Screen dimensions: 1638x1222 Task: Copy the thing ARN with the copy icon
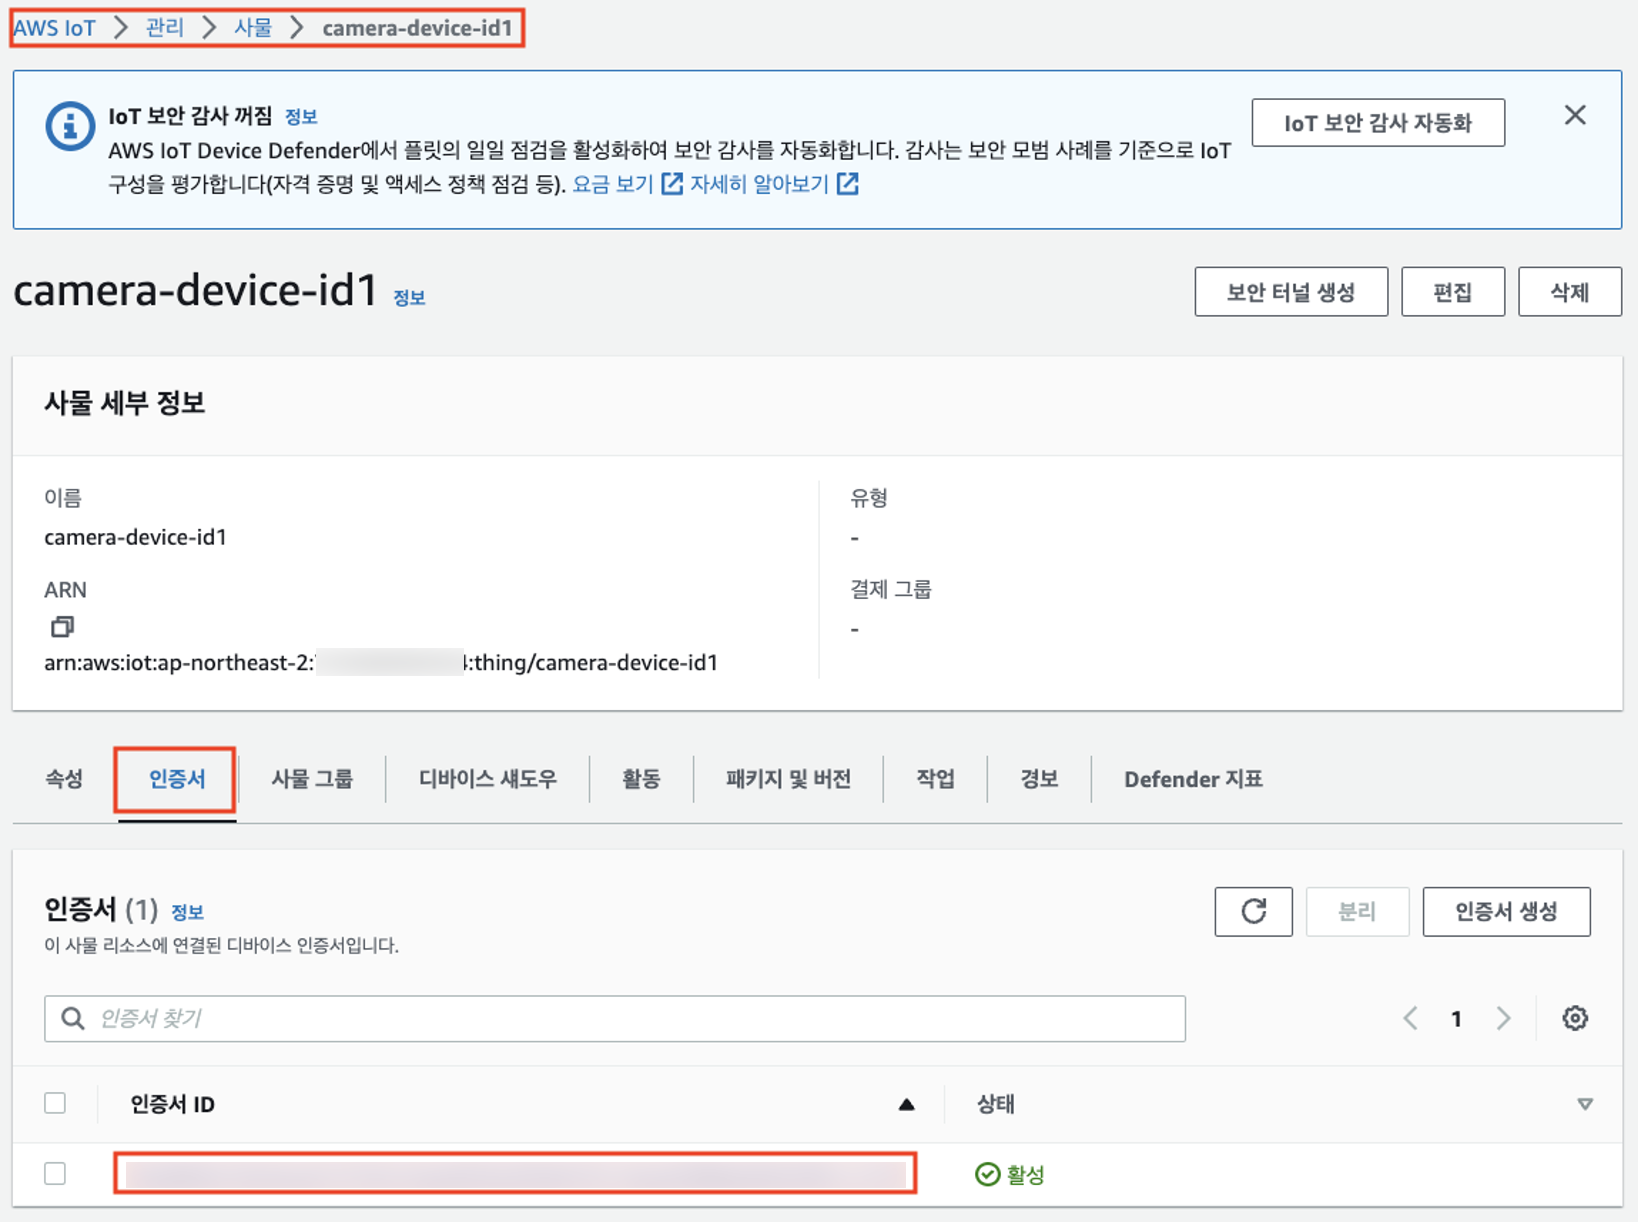pyautogui.click(x=62, y=627)
